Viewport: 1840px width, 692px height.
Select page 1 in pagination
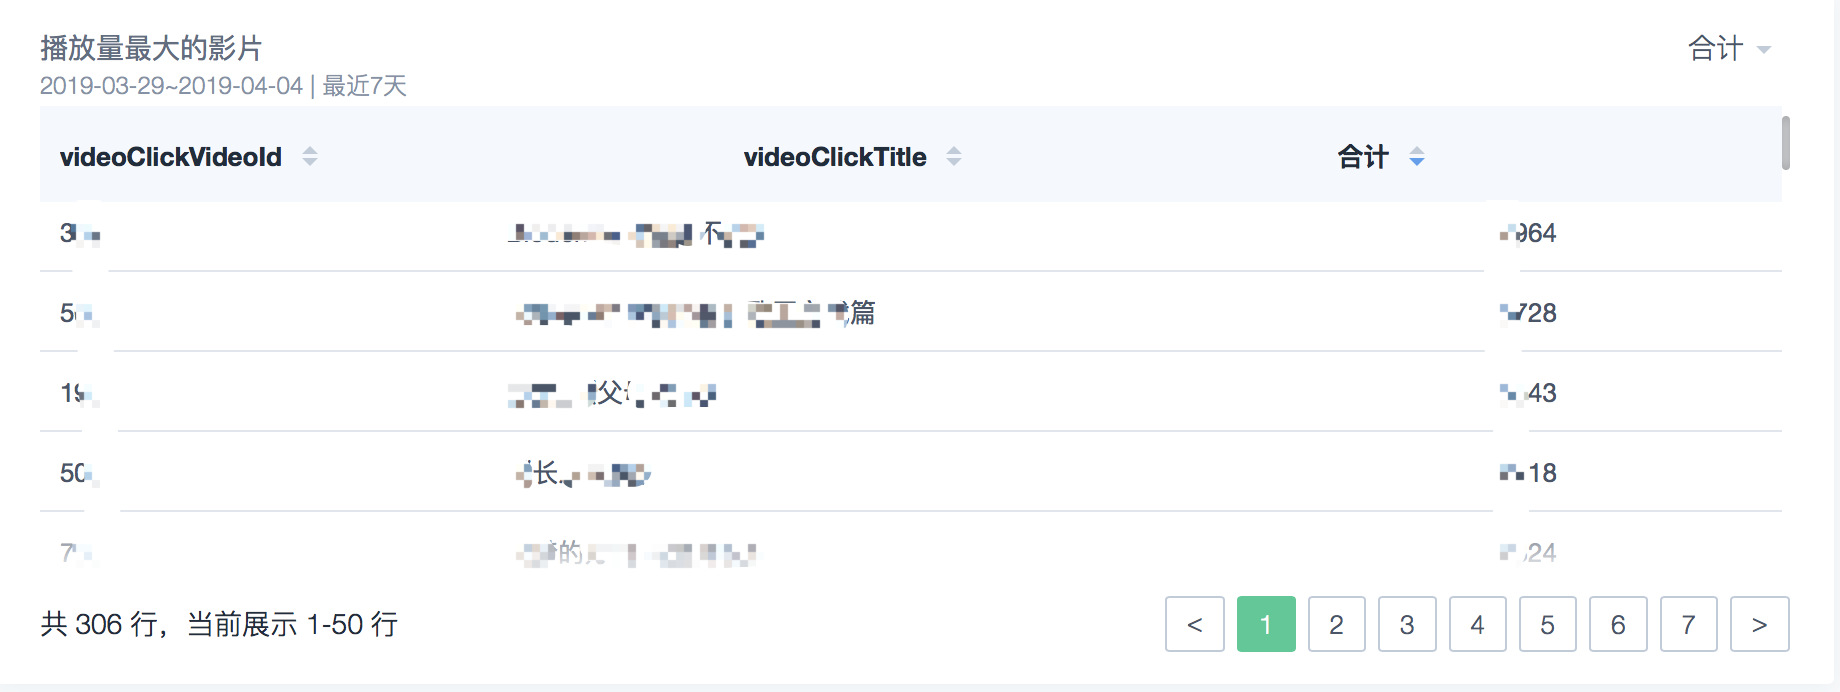(1266, 624)
